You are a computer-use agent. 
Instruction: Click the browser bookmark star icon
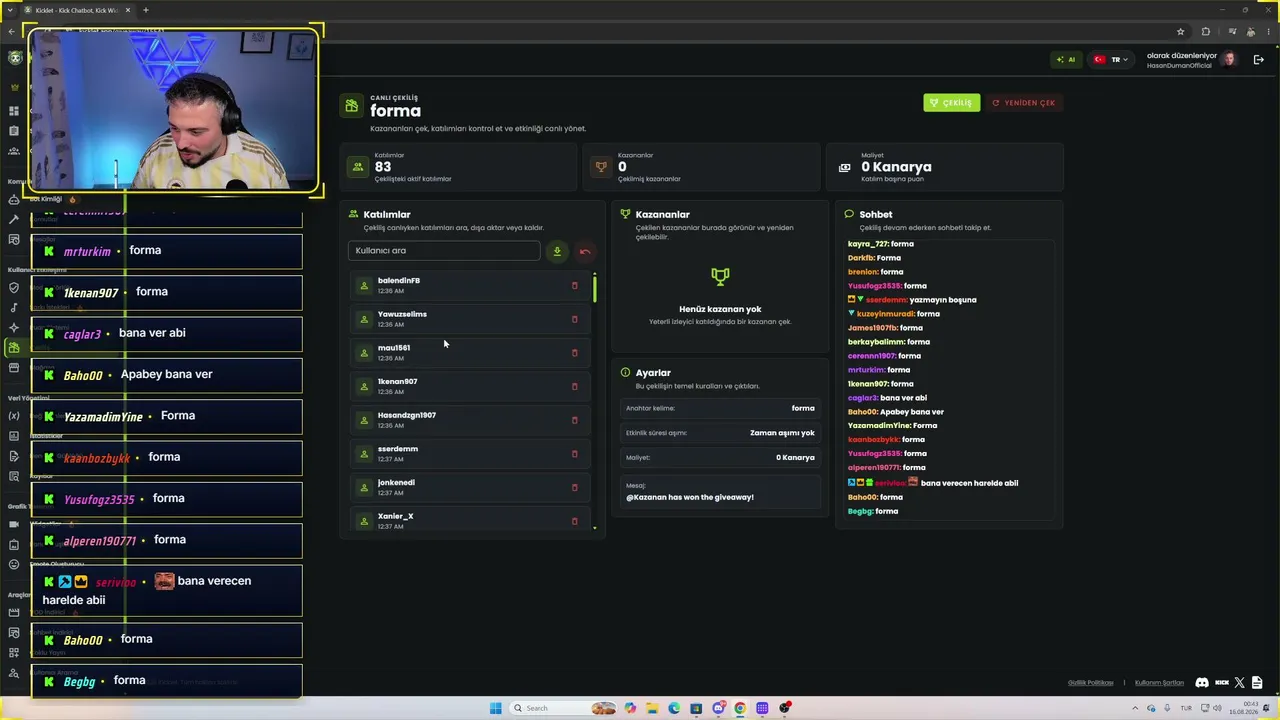click(x=1180, y=31)
